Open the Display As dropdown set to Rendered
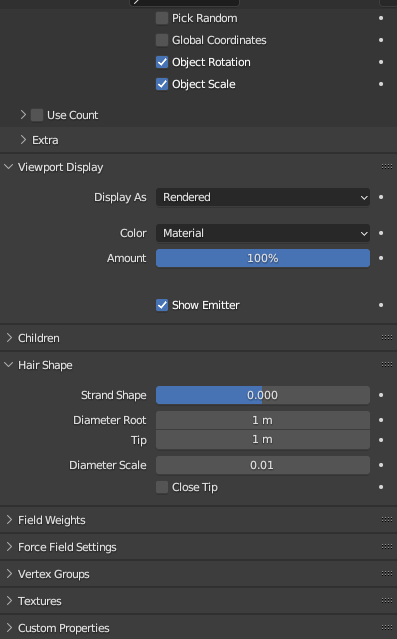This screenshot has width=397, height=639. click(x=263, y=197)
